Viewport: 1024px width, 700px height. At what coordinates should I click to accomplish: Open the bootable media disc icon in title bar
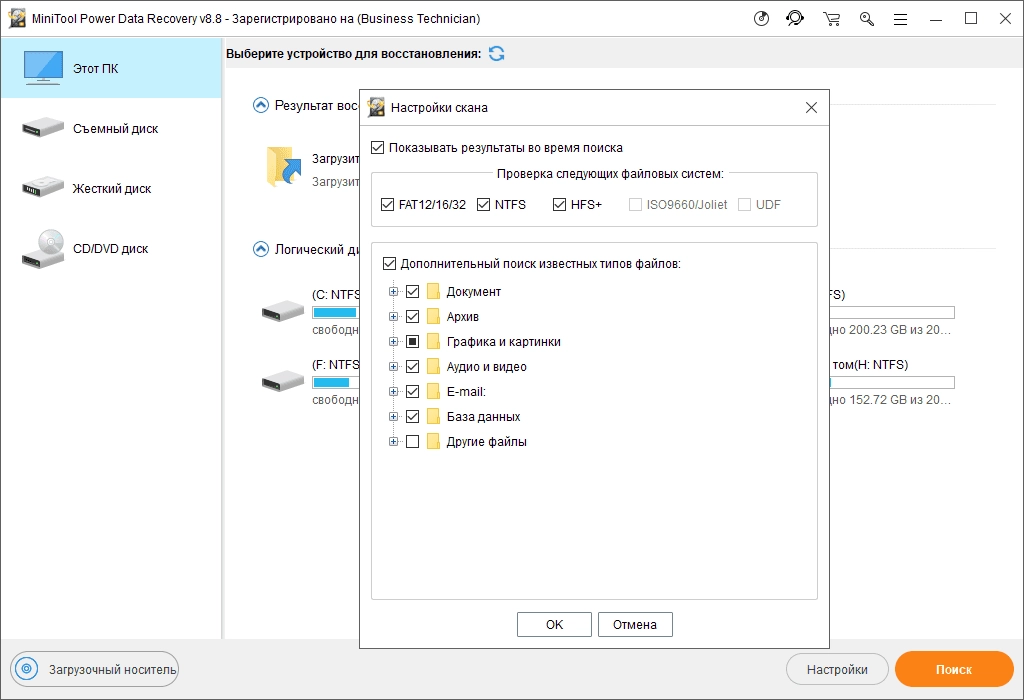(x=761, y=19)
